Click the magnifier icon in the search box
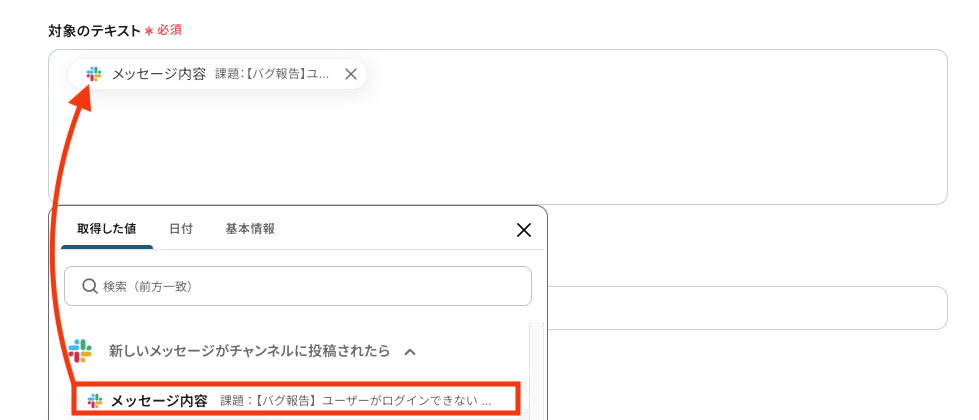Screen dimensions: 979x420 90,286
